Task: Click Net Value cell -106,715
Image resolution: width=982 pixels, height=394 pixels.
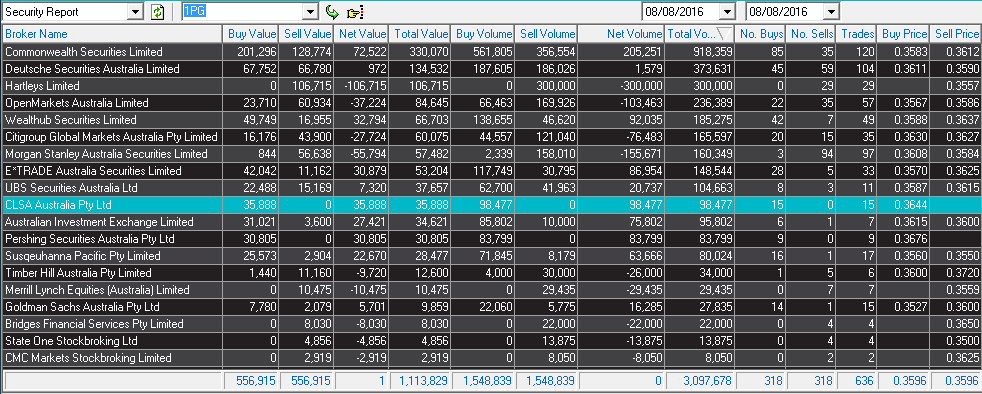Action: (x=362, y=86)
